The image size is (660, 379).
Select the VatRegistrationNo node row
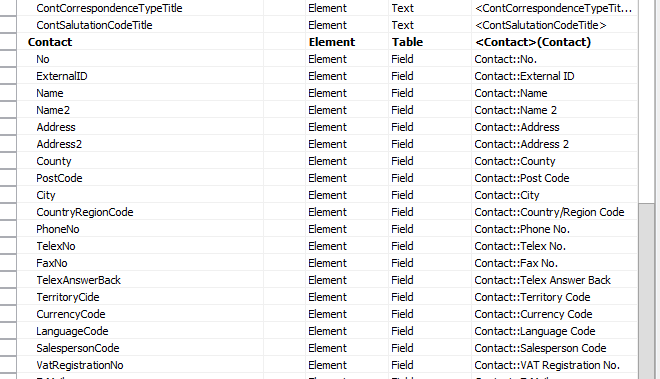327,365
